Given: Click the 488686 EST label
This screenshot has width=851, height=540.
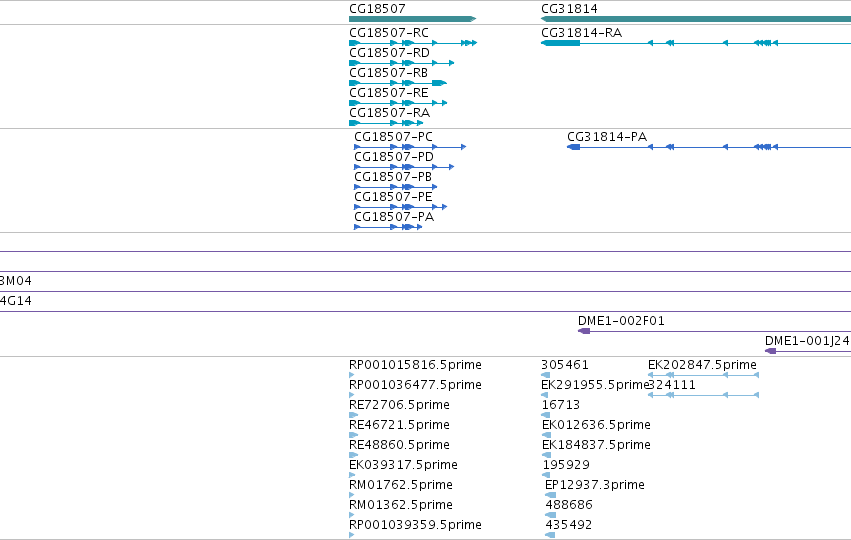Looking at the screenshot, I should point(569,505).
